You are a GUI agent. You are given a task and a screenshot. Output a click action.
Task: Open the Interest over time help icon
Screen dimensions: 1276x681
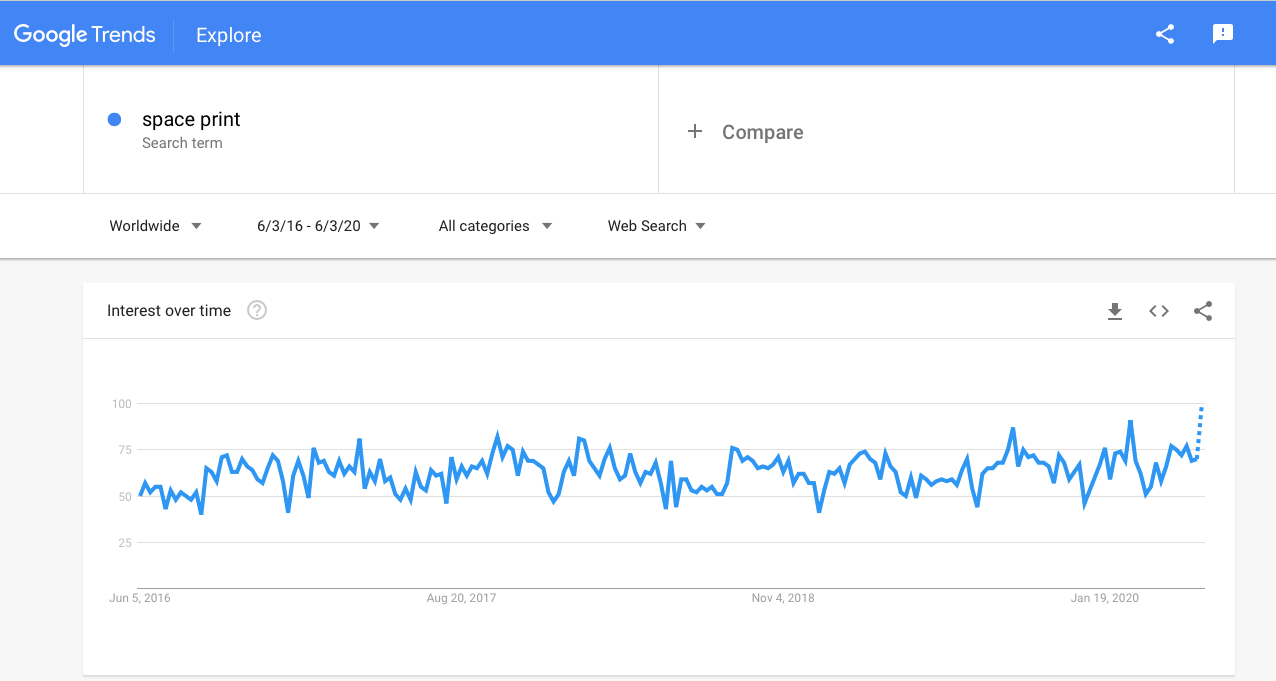[257, 310]
